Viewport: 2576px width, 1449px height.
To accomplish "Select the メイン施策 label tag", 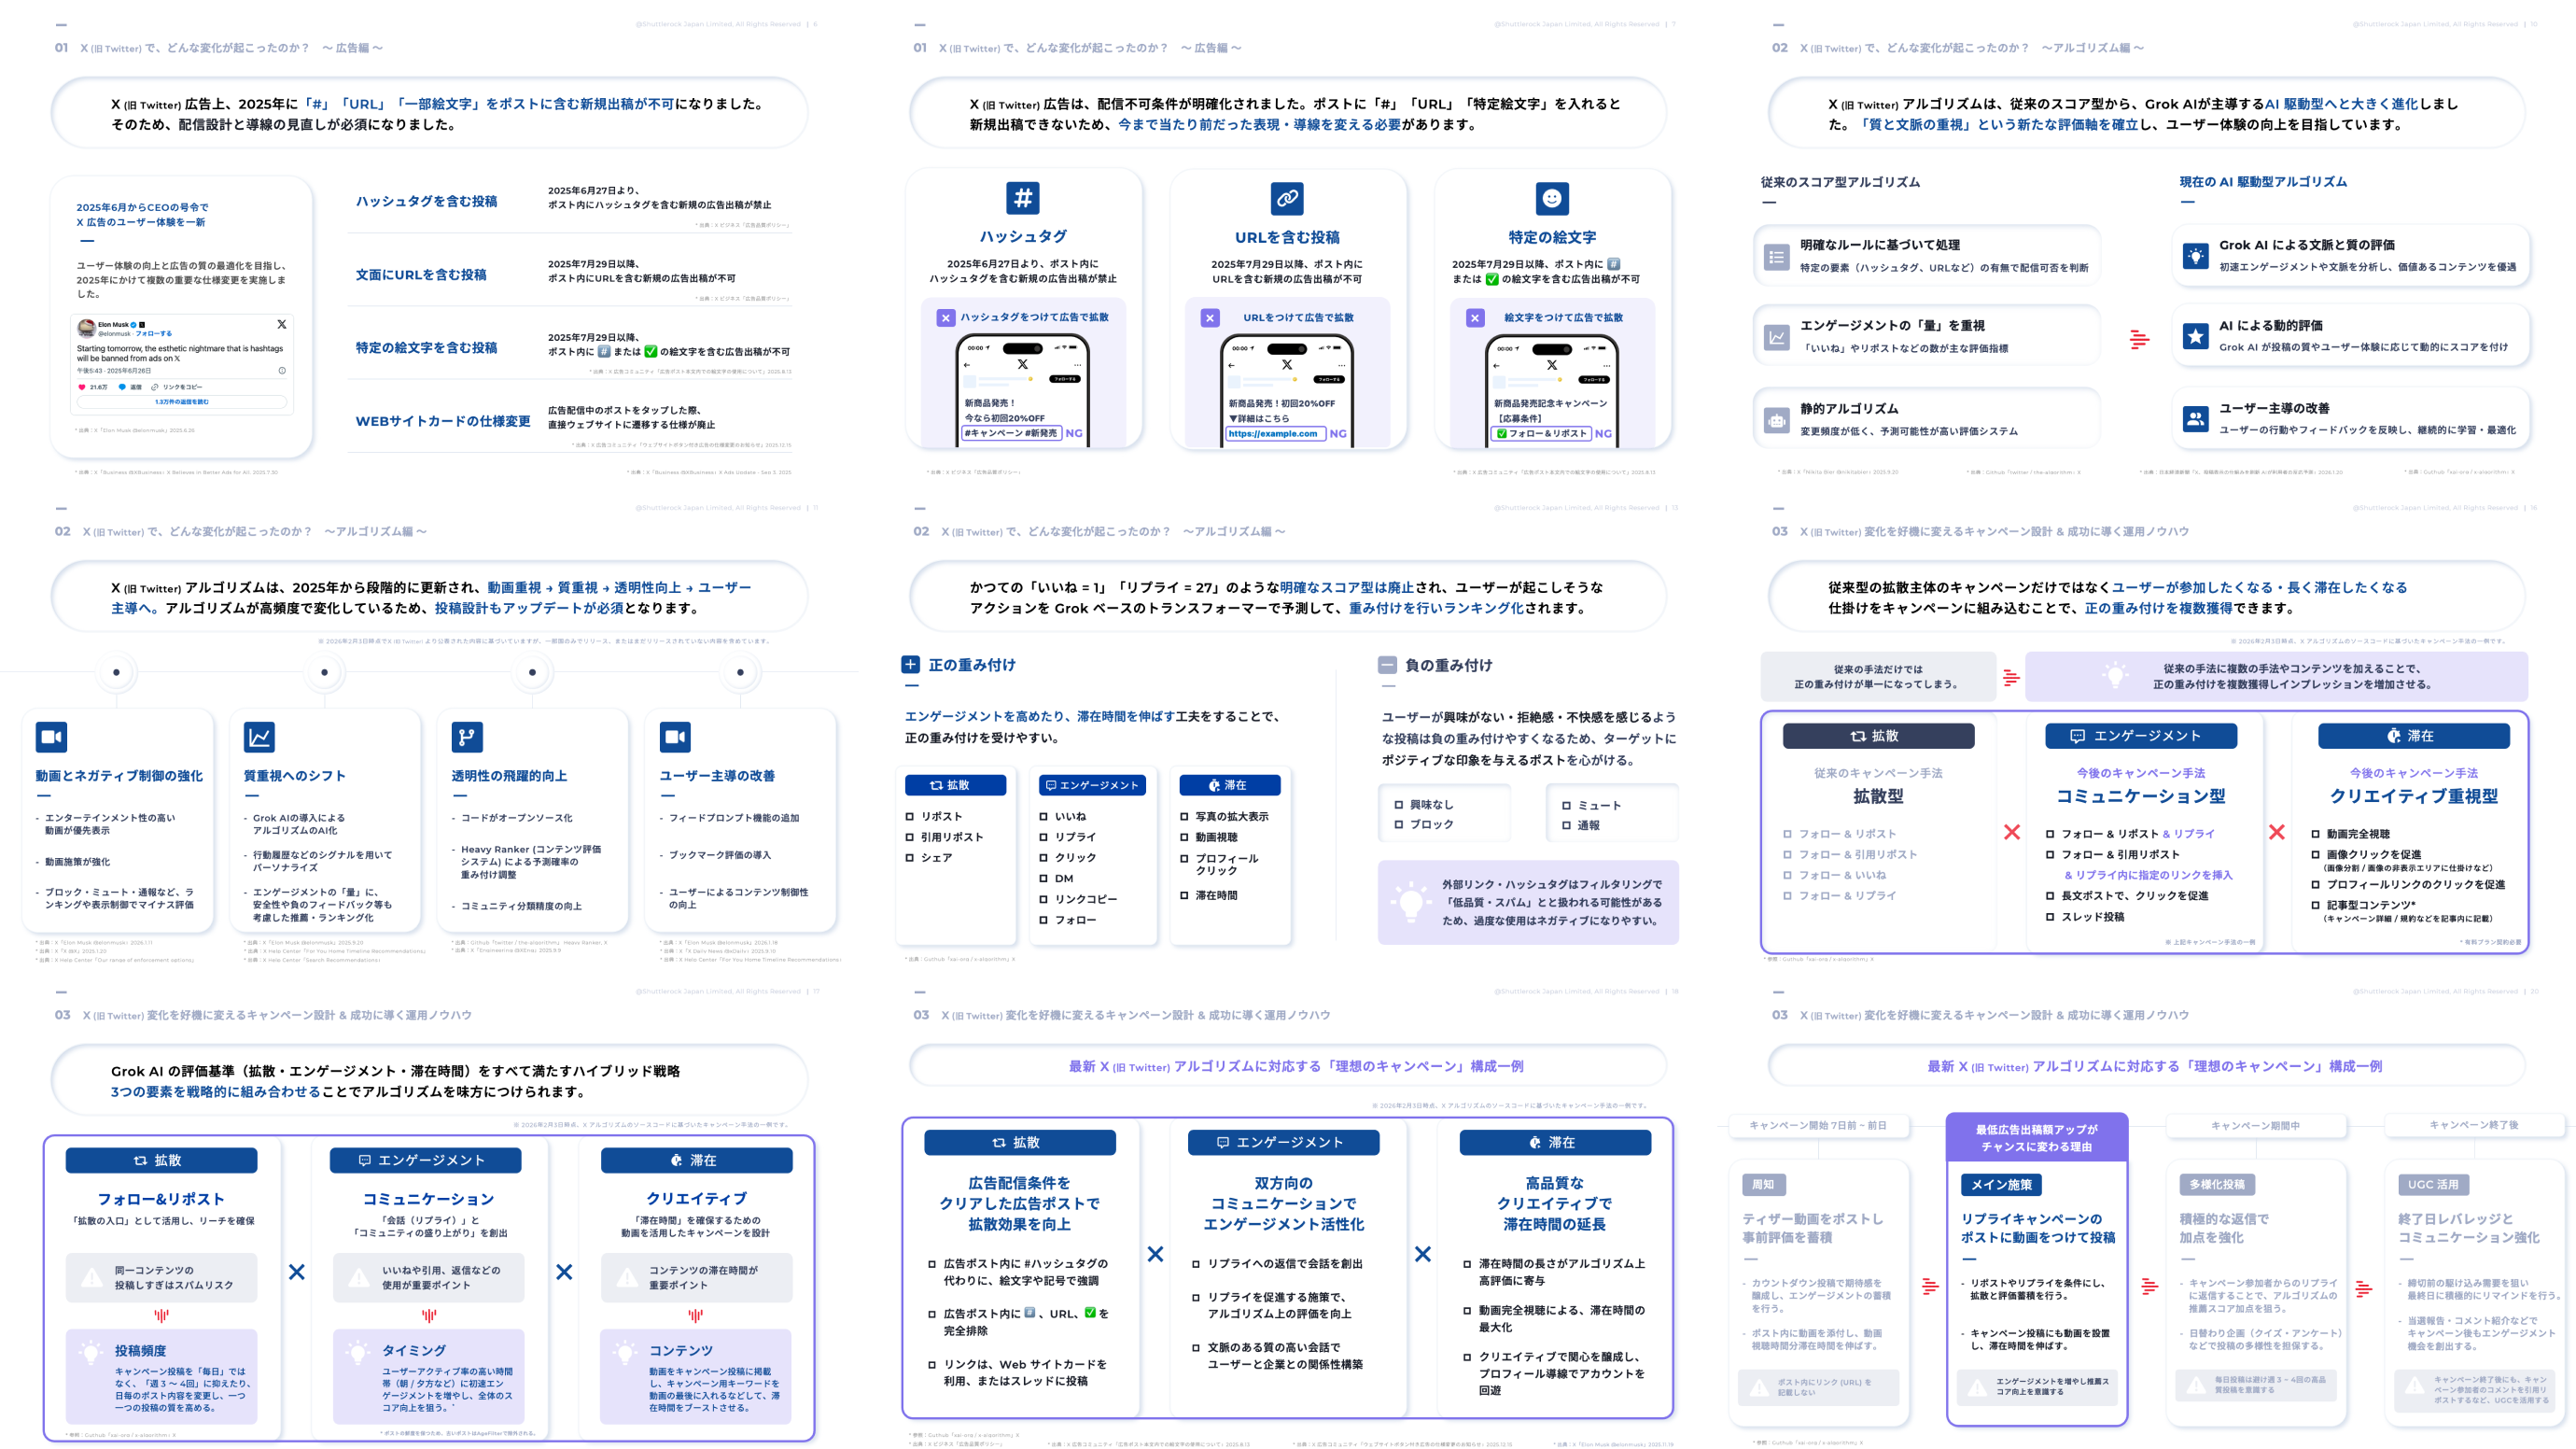I will click(2001, 1184).
